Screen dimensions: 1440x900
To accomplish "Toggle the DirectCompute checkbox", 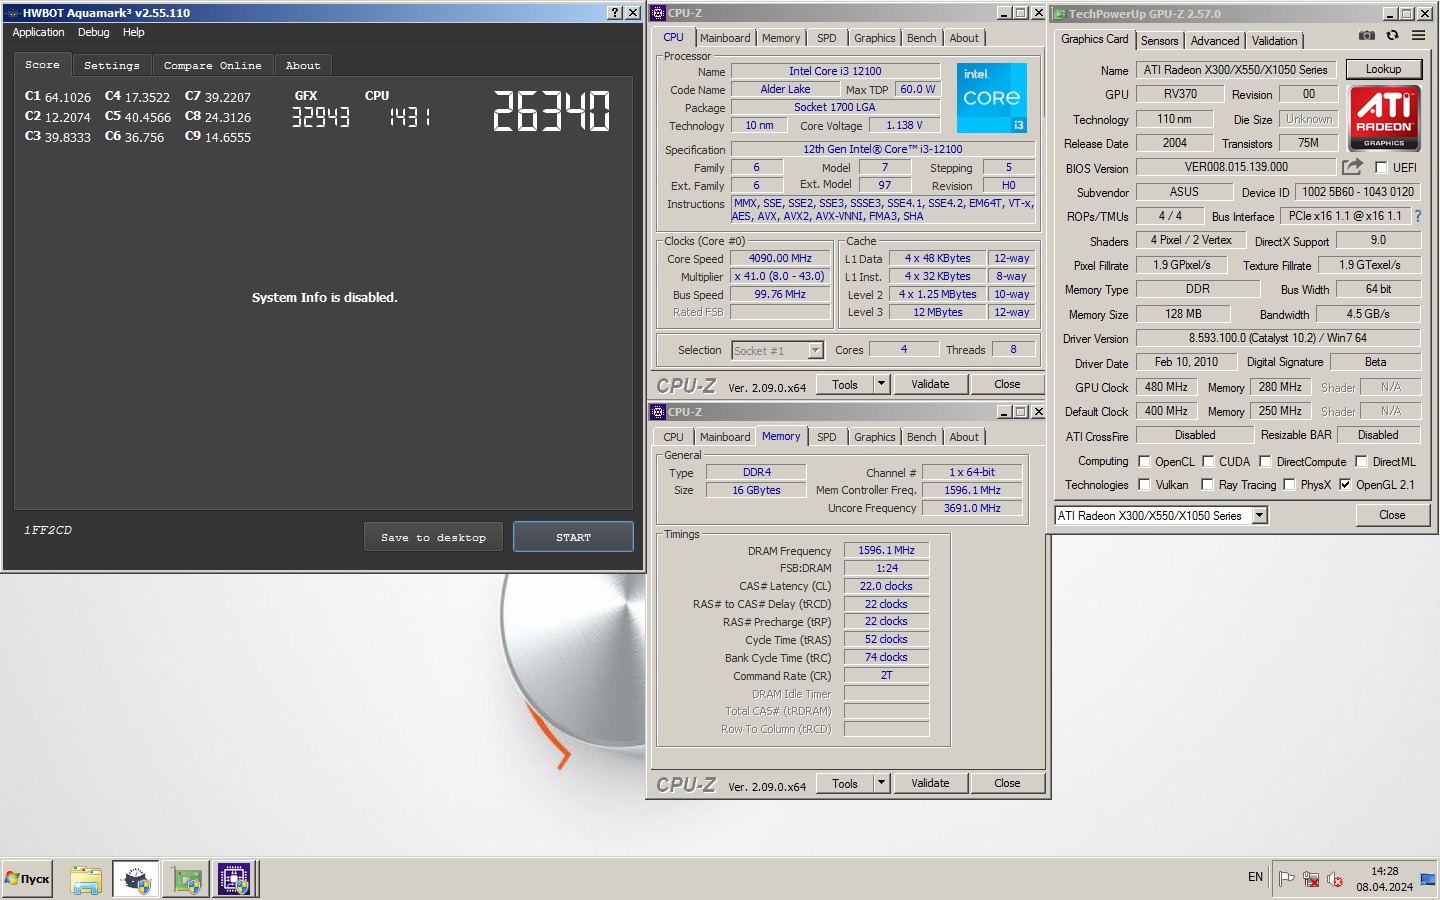I will [x=1265, y=461].
